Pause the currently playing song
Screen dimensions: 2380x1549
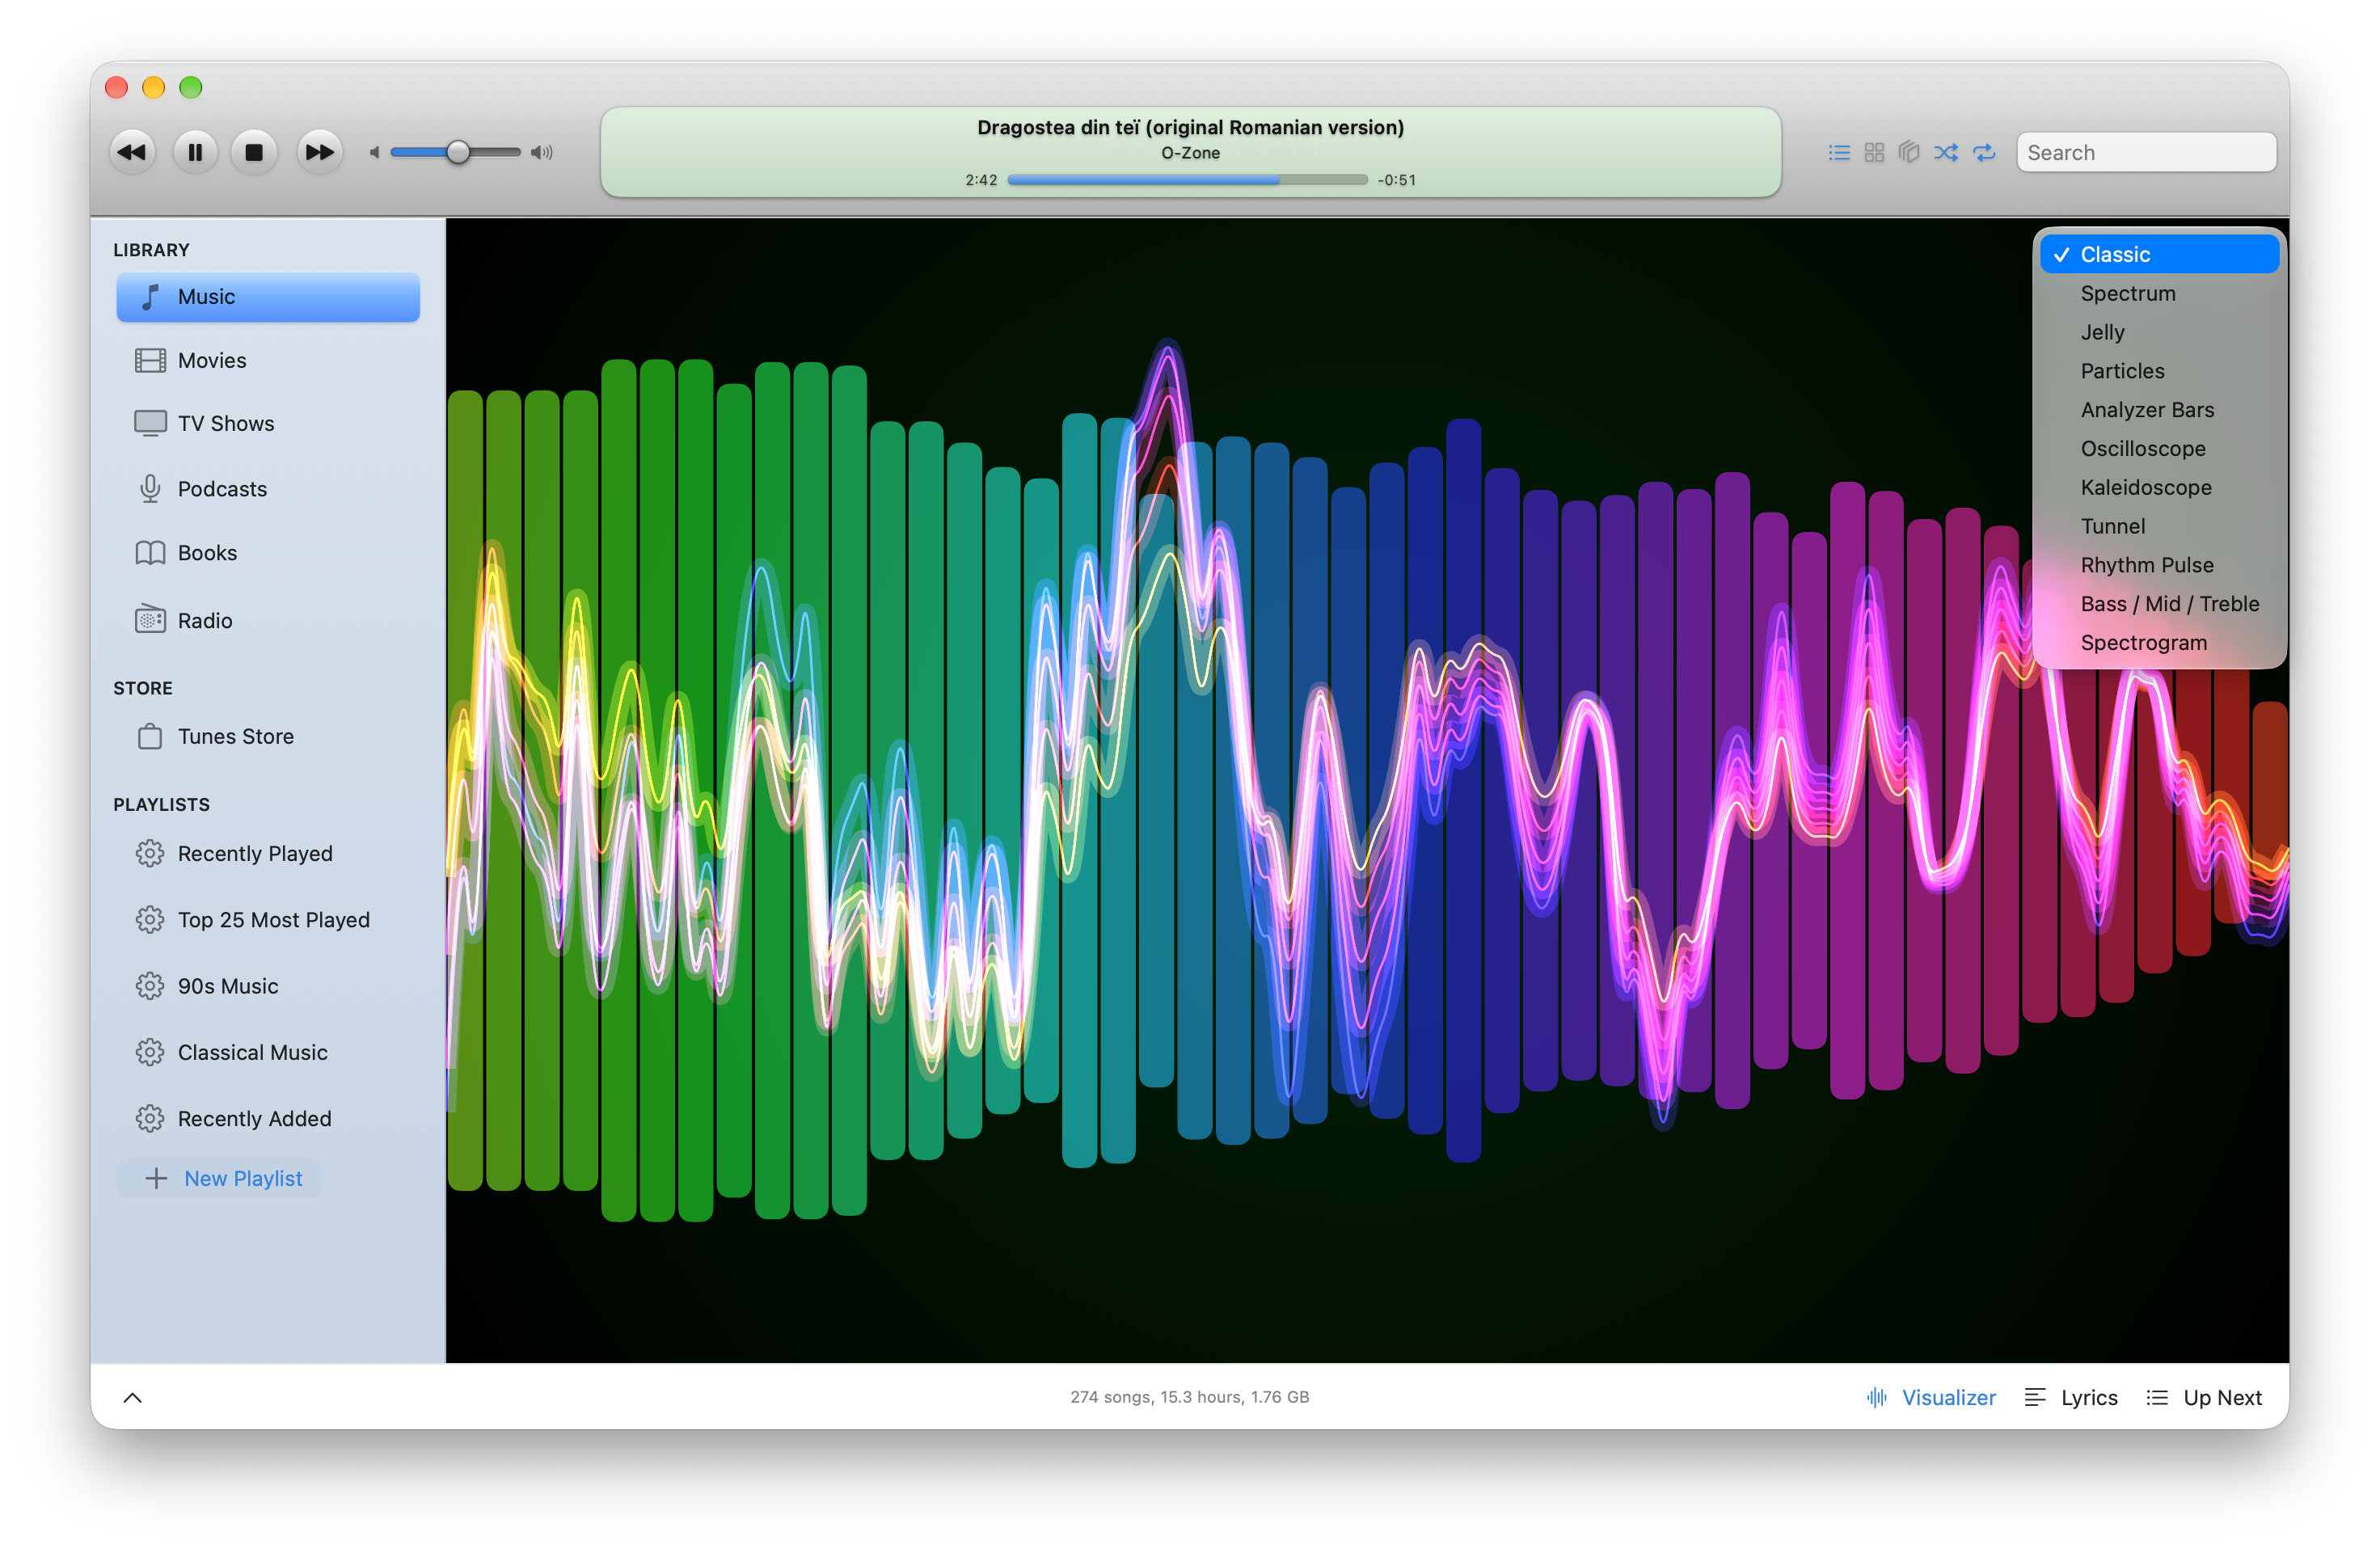pyautogui.click(x=195, y=152)
